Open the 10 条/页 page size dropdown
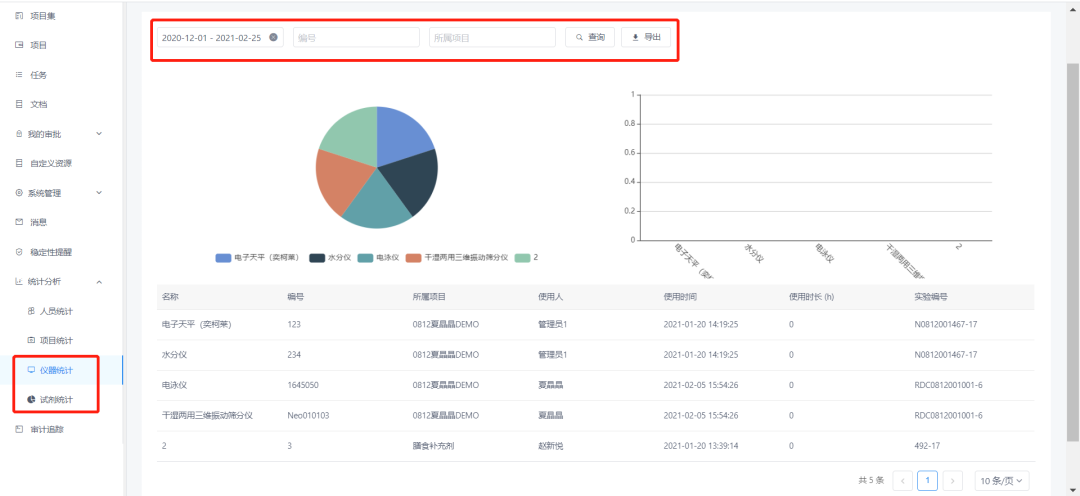This screenshot has width=1080, height=496. point(1002,480)
